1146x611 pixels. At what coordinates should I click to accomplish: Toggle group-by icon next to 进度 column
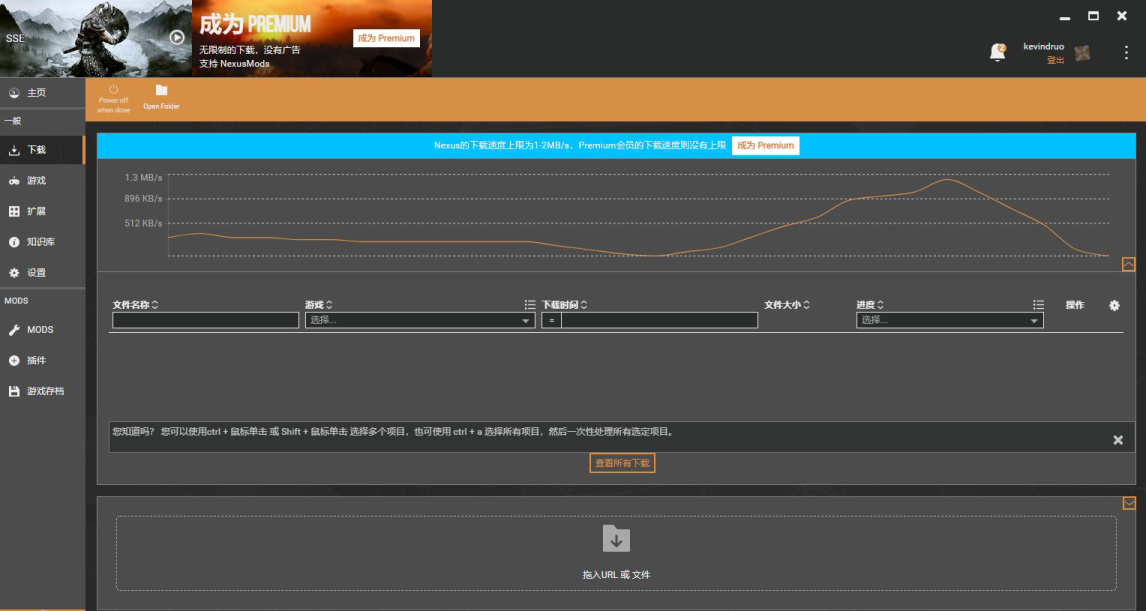tap(1038, 305)
